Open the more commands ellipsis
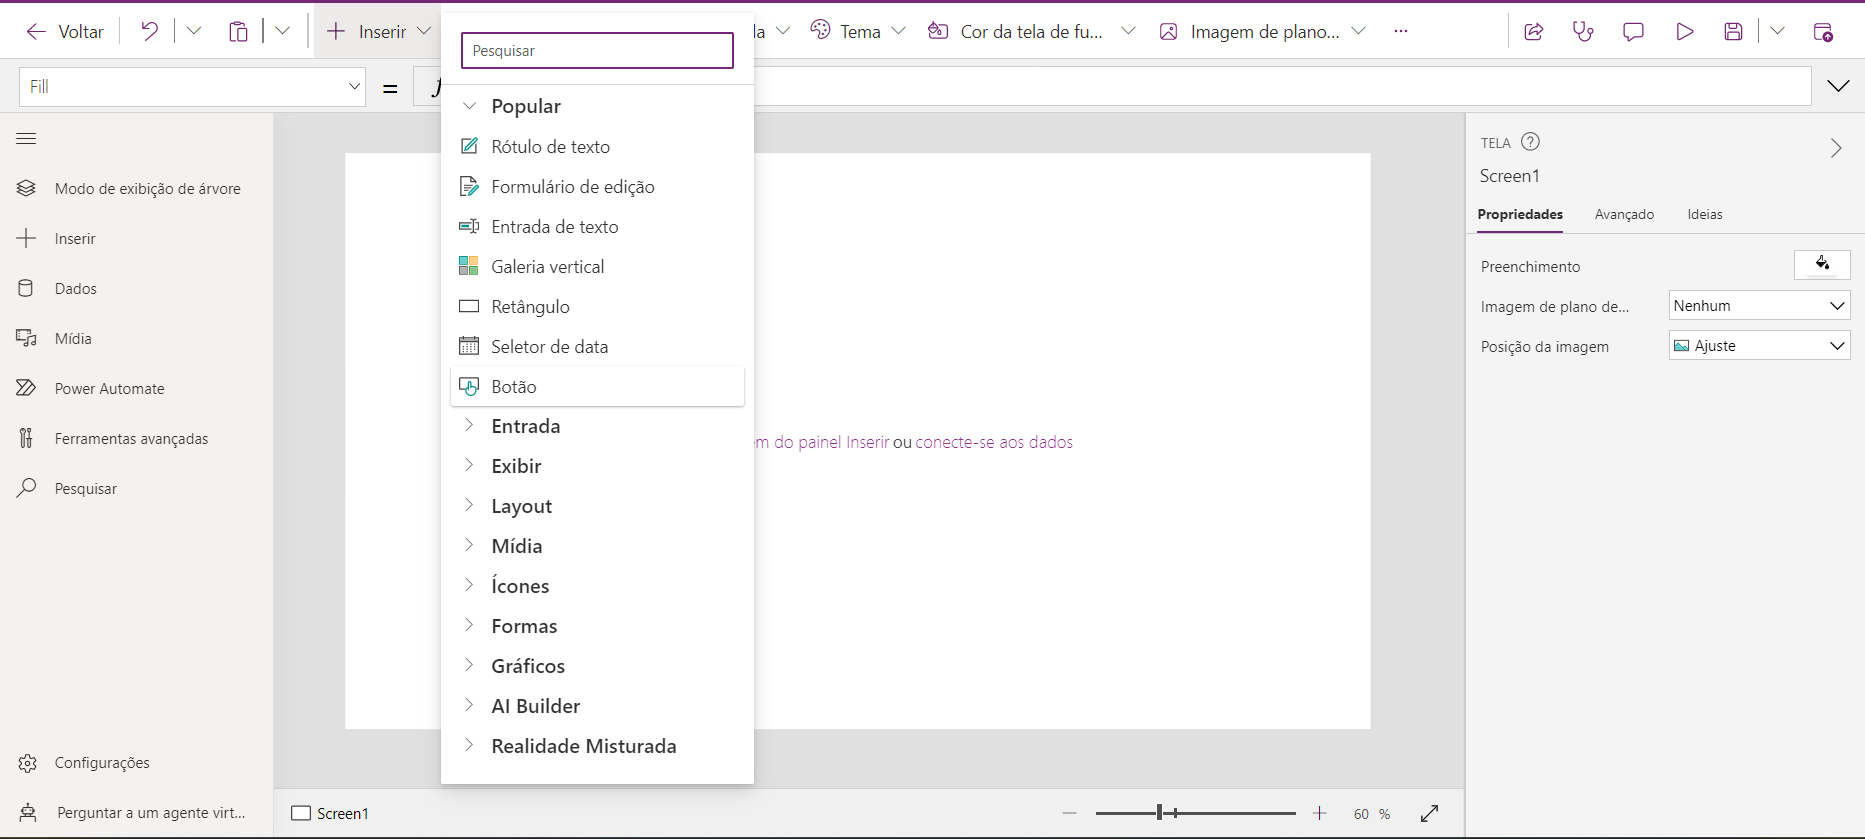The image size is (1865, 839). (x=1401, y=31)
